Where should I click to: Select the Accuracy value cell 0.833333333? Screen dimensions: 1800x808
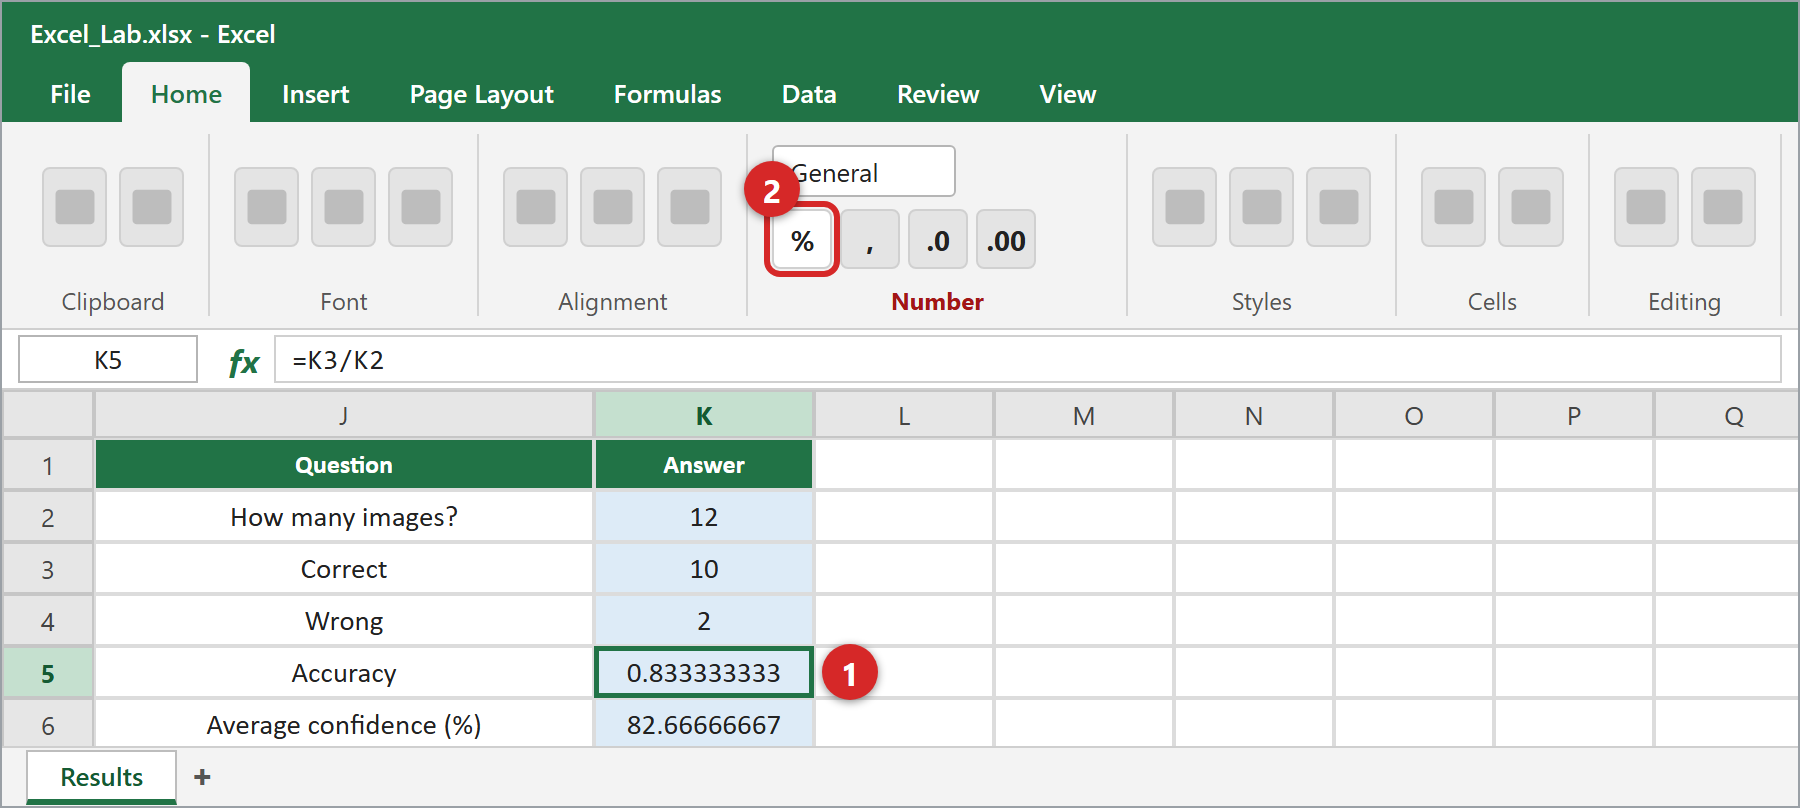[x=704, y=673]
